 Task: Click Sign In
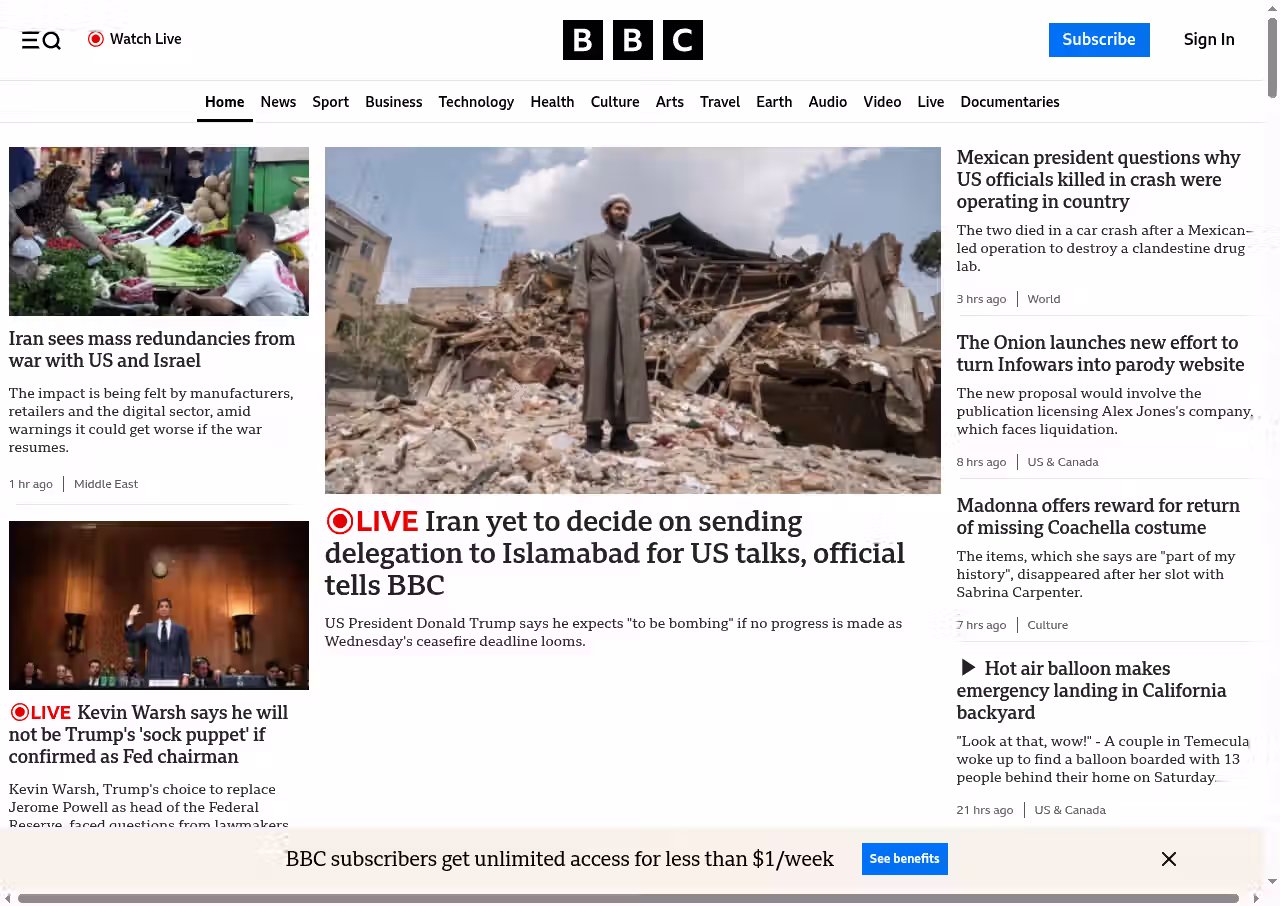[x=1208, y=40]
